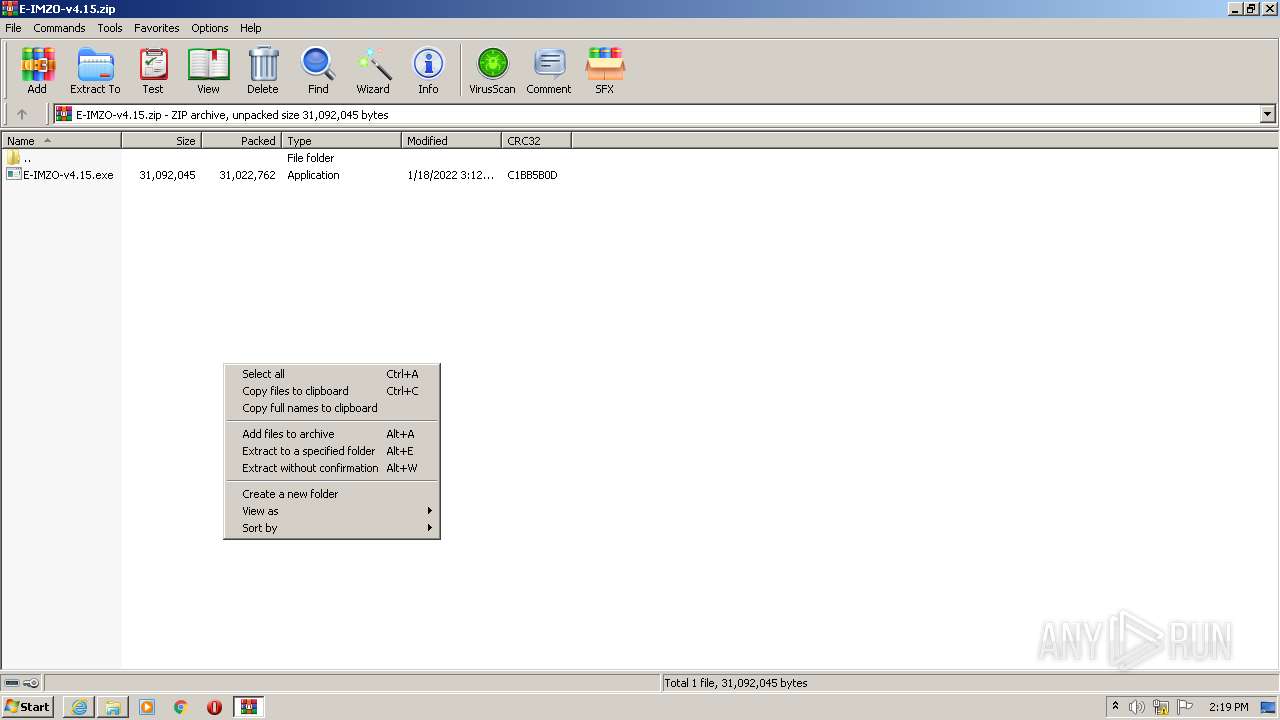Click the SFX conversion icon

[605, 71]
